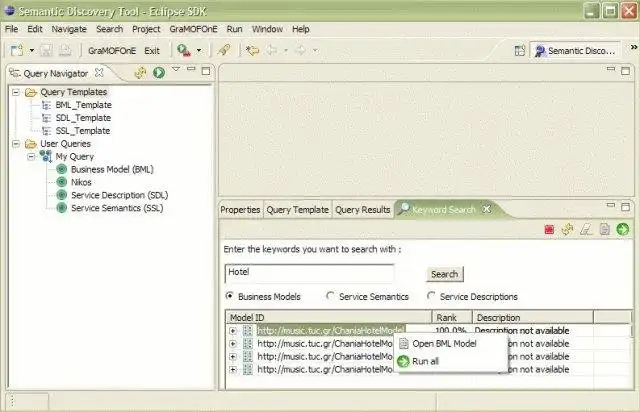This screenshot has width=640, height=412.
Task: Select SSL_Template in the tree
Action: [x=83, y=131]
